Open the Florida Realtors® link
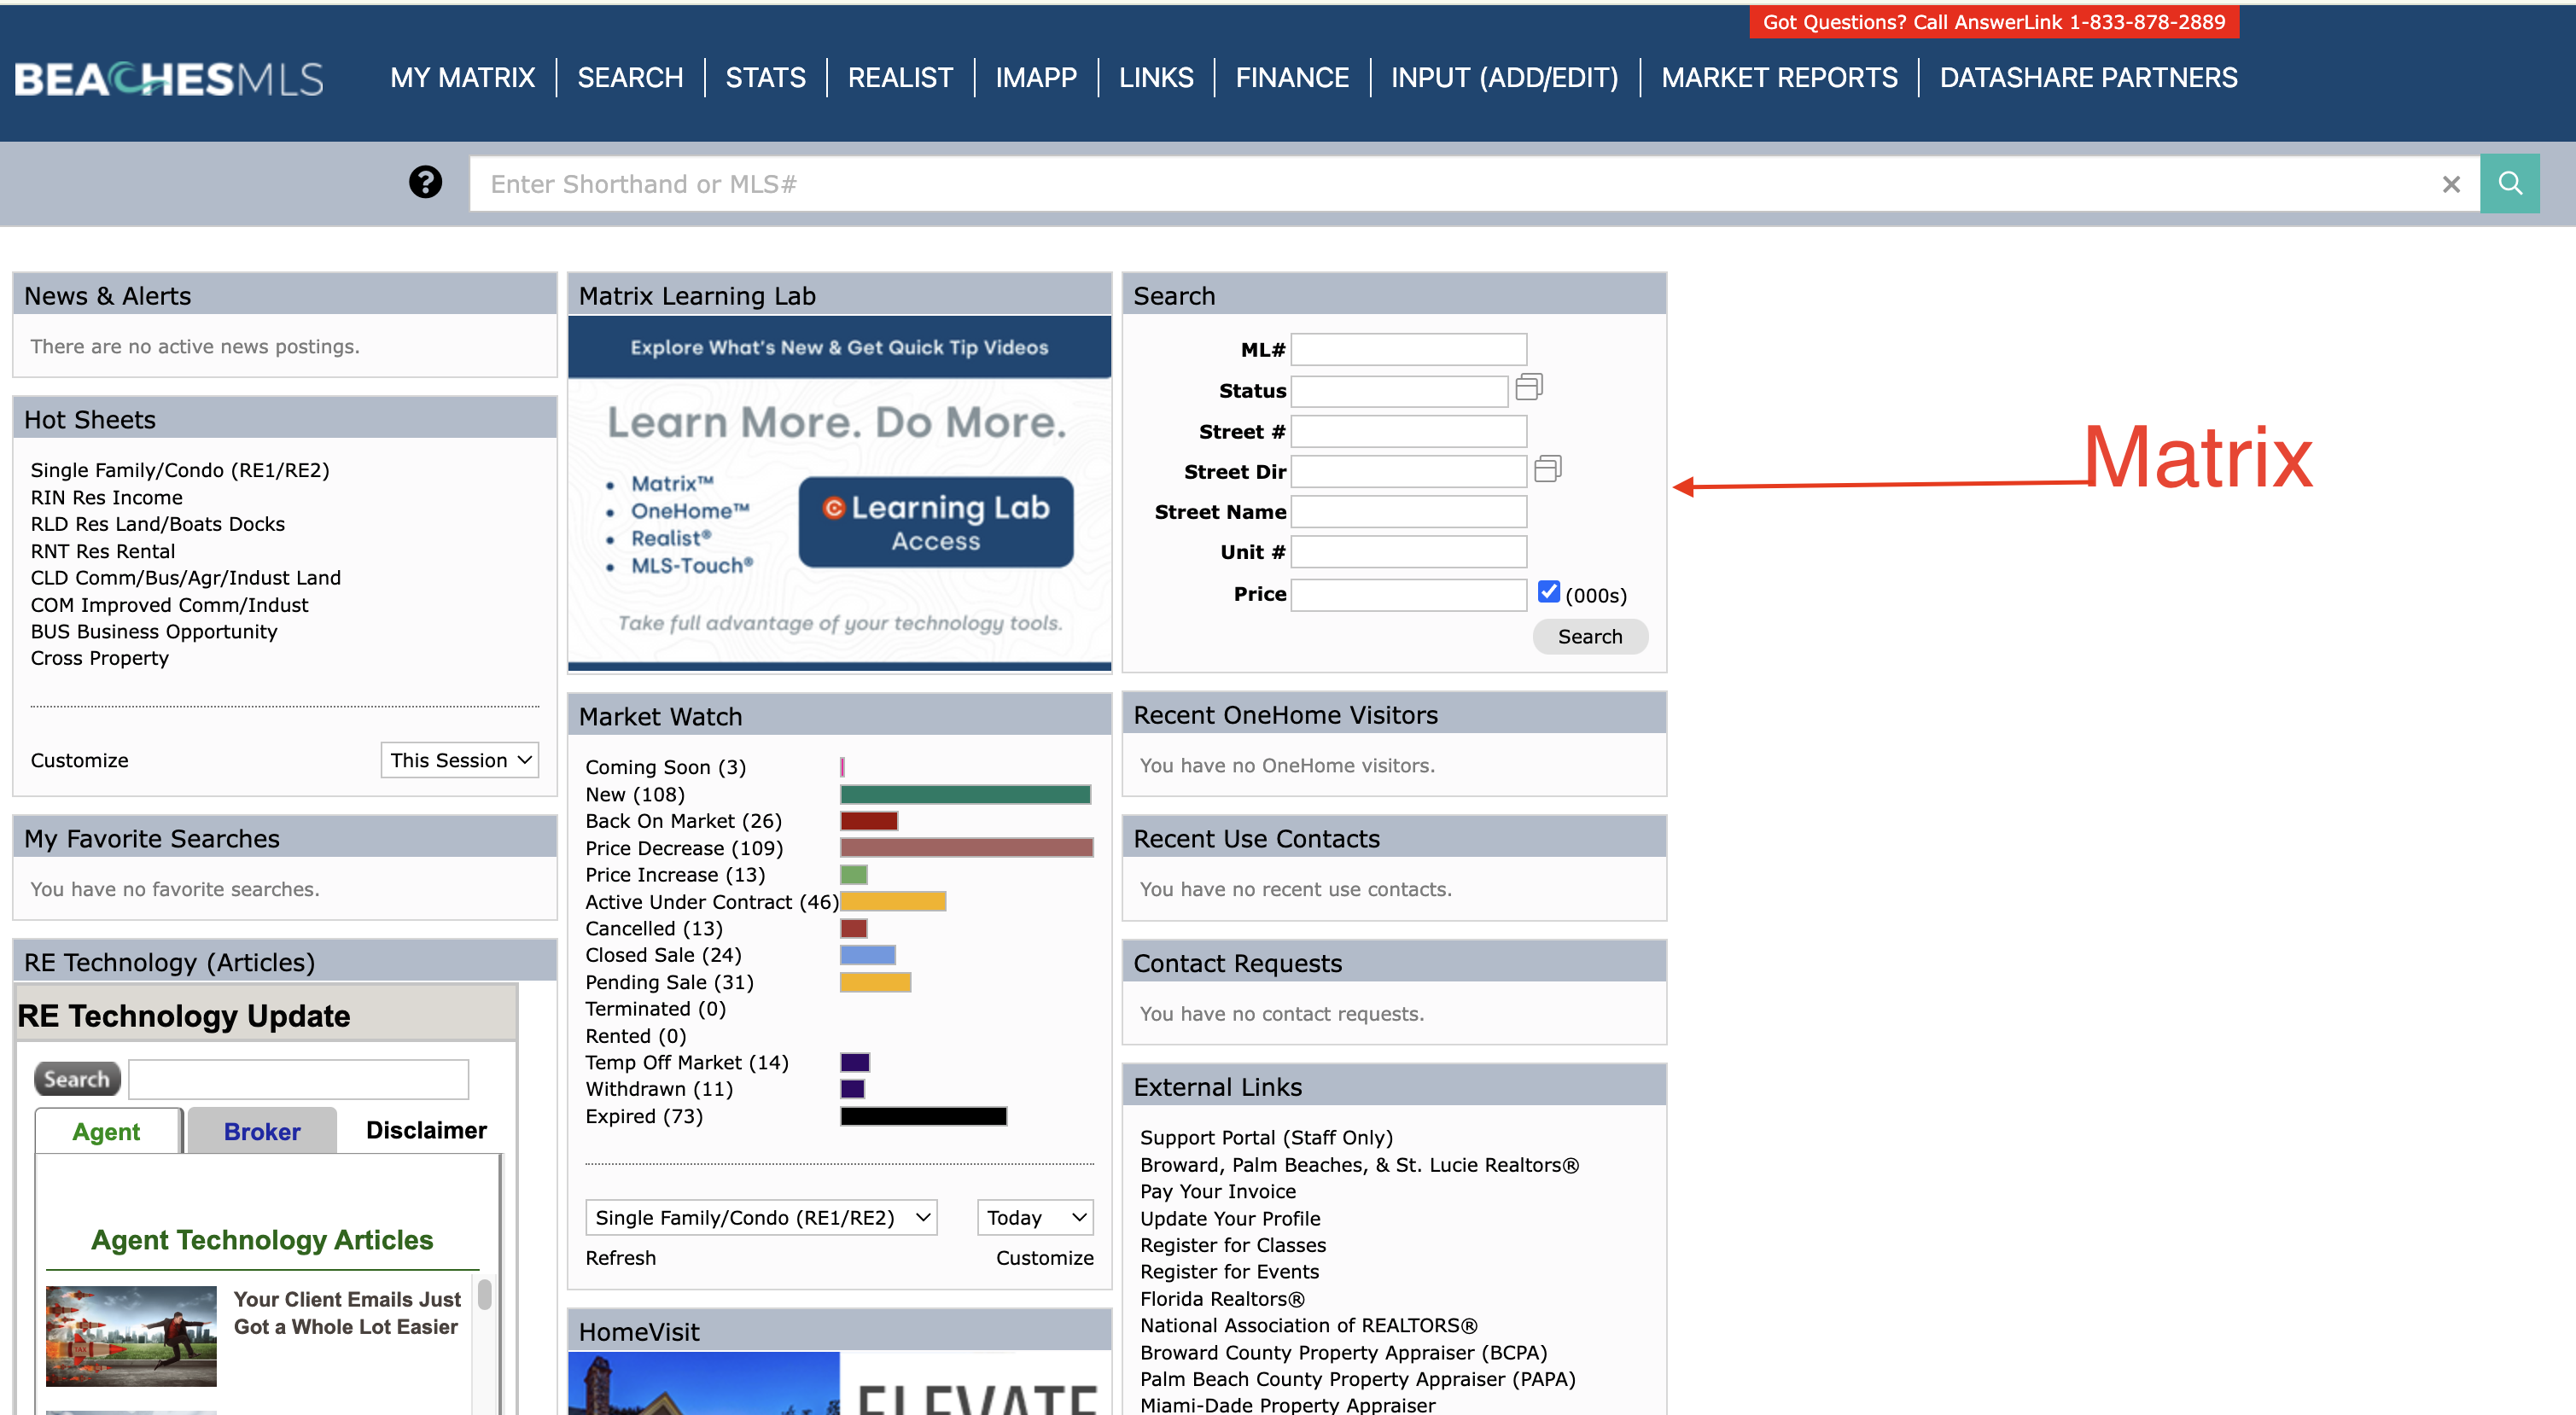This screenshot has width=2576, height=1415. click(x=1222, y=1298)
